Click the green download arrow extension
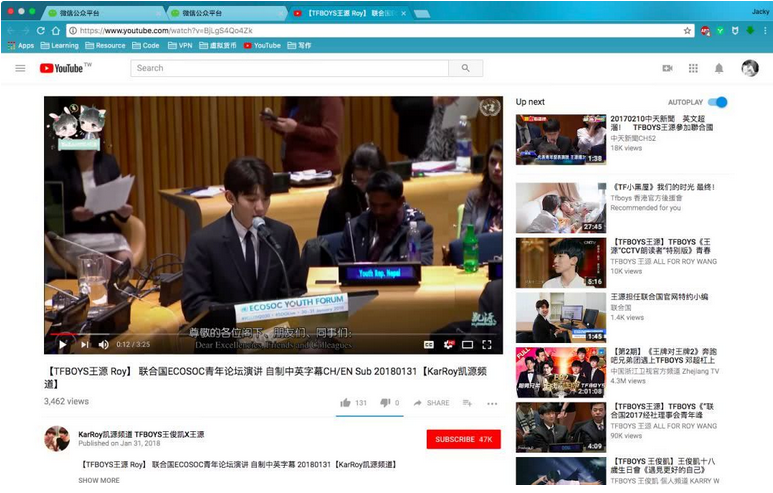773x493 pixels. click(x=750, y=31)
